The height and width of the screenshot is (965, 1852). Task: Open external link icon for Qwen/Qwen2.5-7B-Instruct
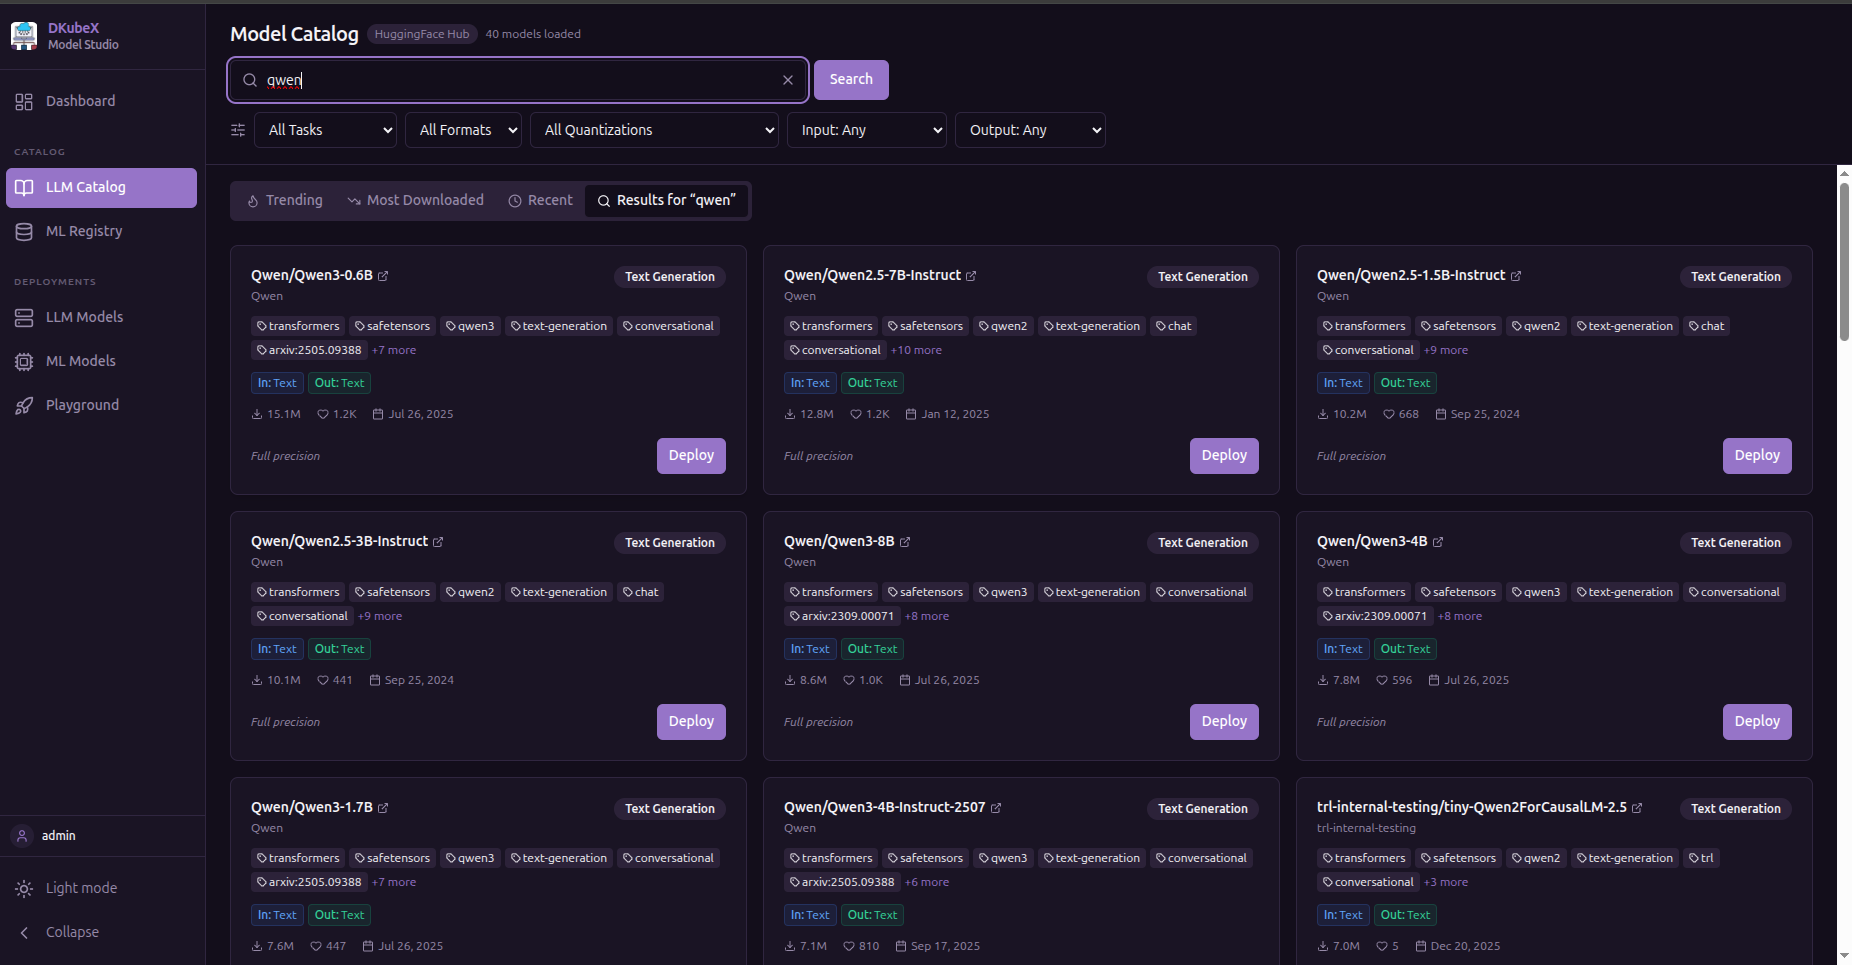click(971, 276)
